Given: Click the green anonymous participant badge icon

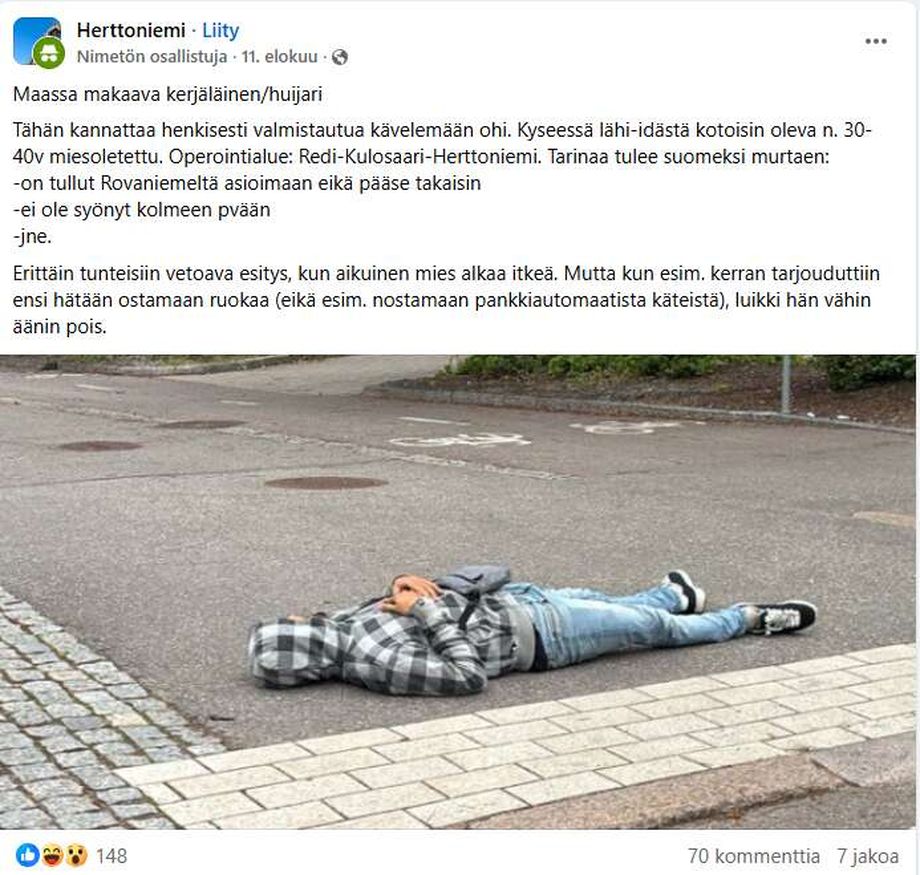Looking at the screenshot, I should click(49, 54).
